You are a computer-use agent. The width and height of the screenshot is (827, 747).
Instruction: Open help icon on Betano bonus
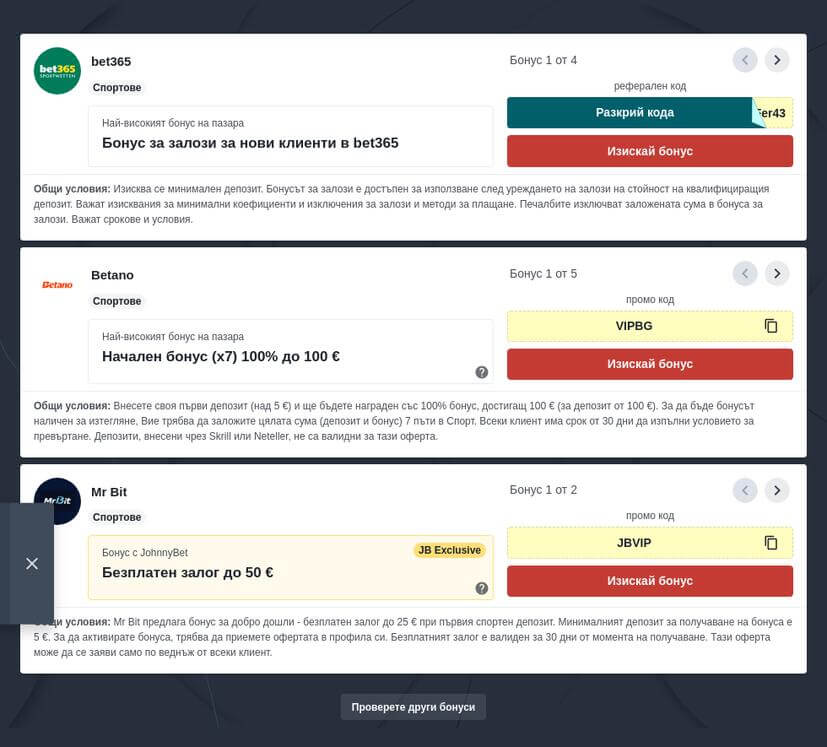(481, 372)
